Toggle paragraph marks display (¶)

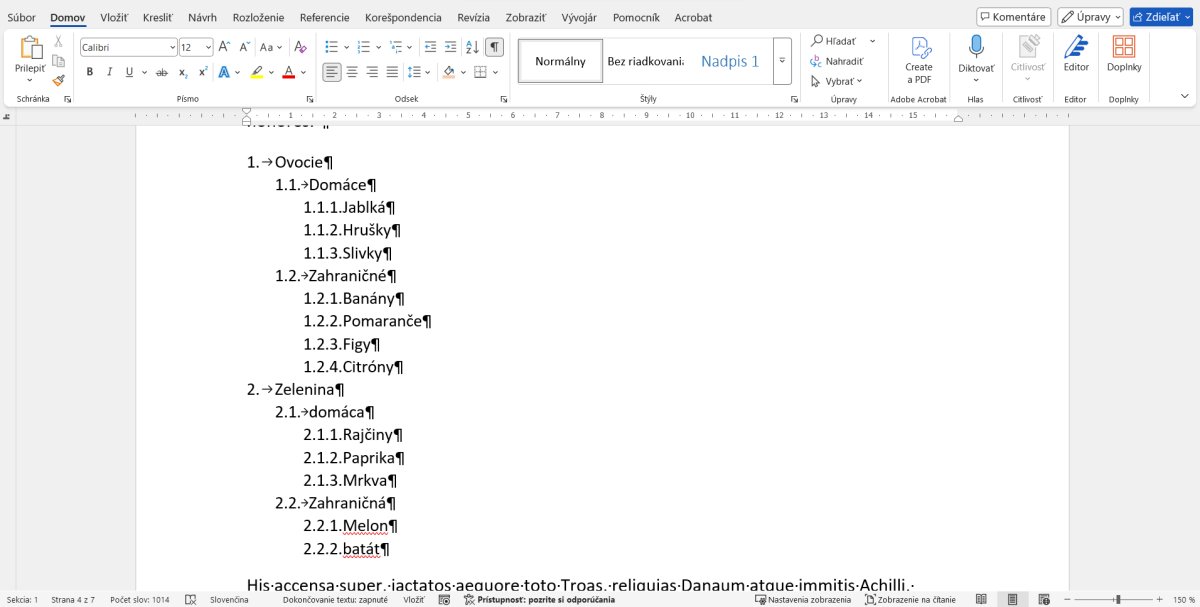494,47
